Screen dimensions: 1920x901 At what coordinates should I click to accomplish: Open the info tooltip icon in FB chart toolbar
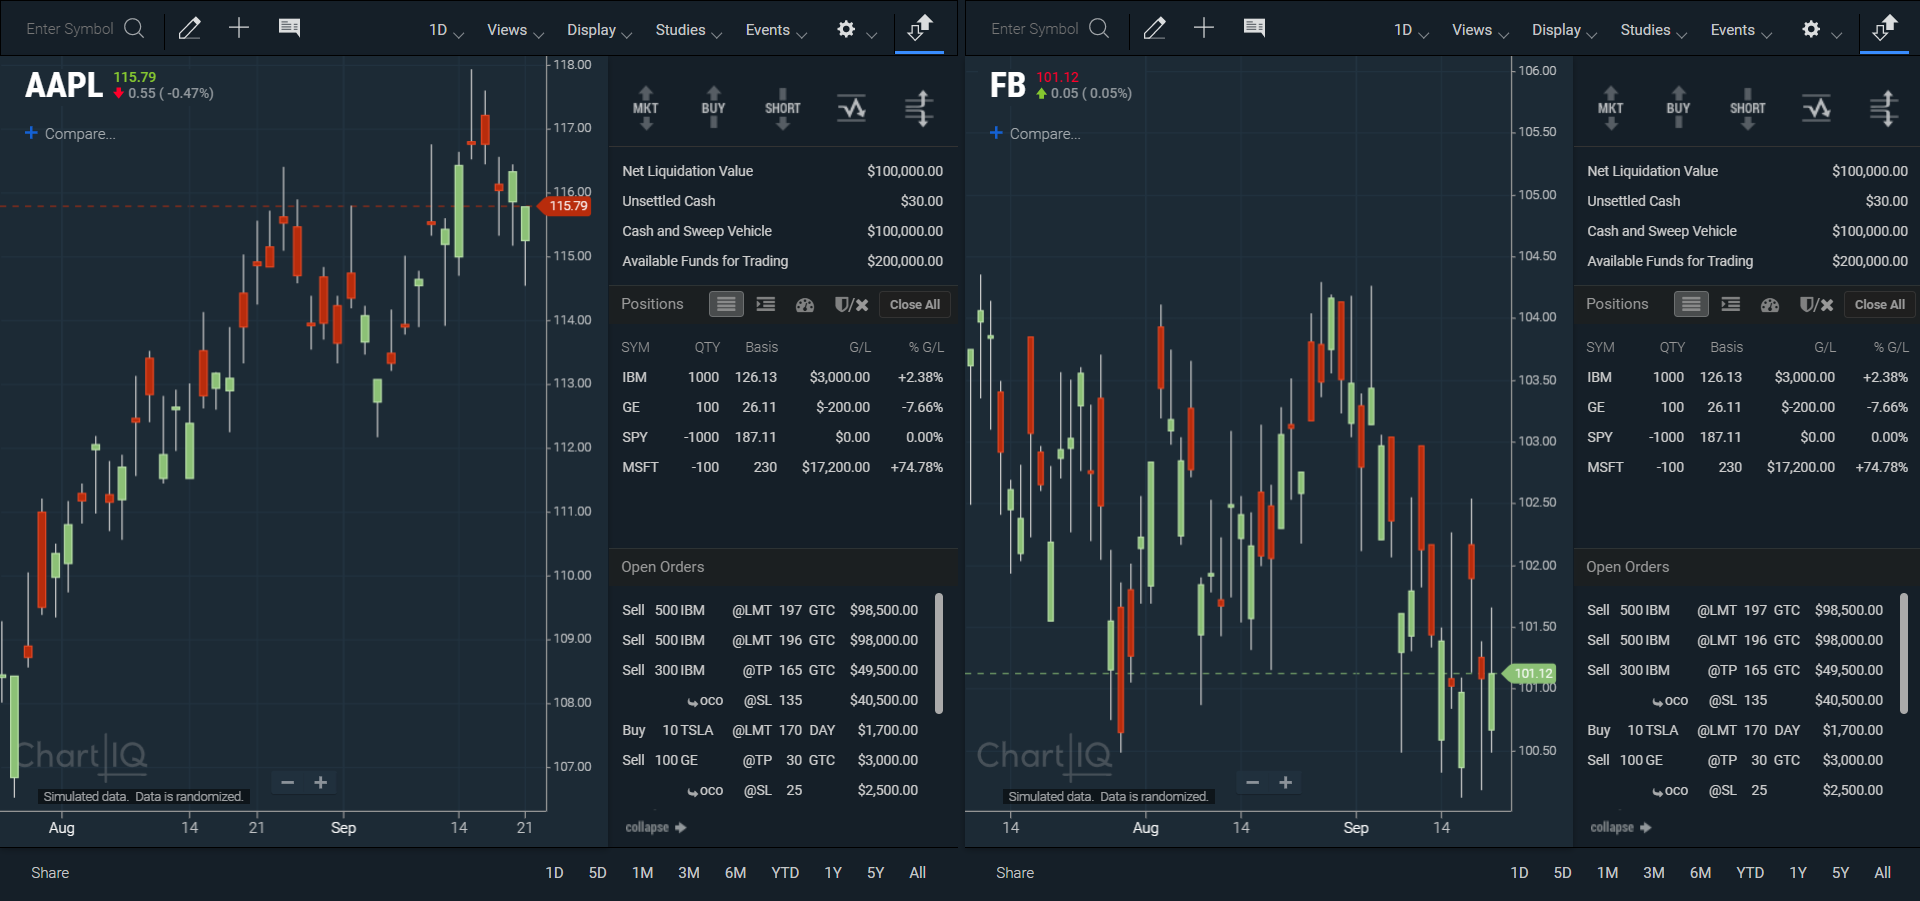click(1254, 28)
